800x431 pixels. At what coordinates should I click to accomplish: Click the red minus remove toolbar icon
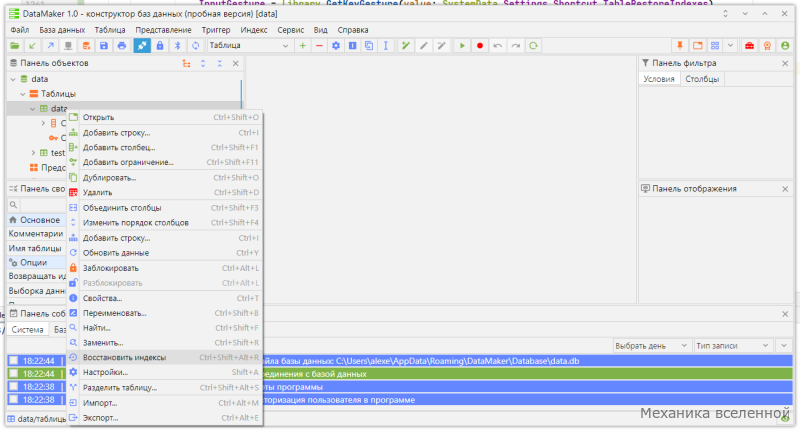[319, 46]
